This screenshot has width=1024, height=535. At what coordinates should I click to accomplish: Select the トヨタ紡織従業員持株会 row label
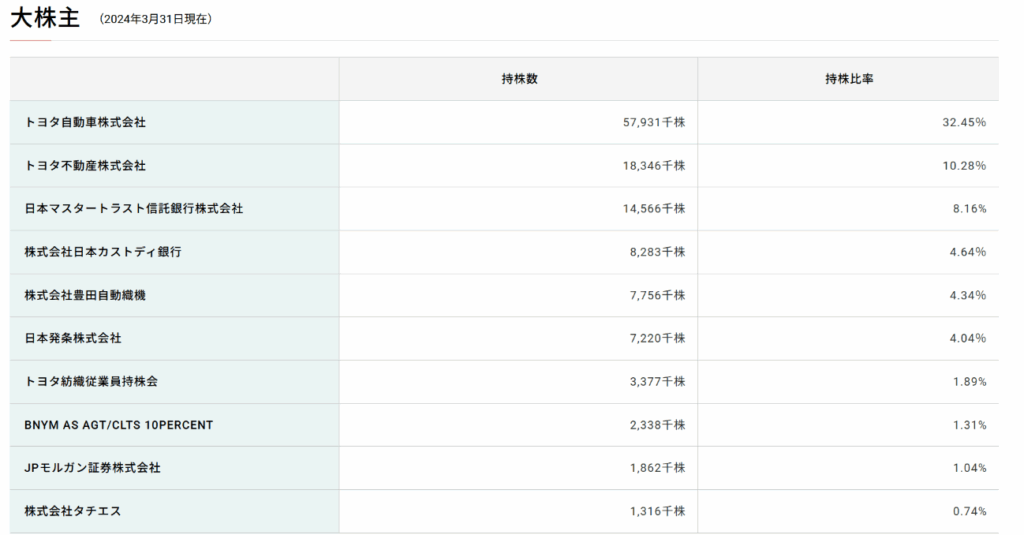pos(91,381)
